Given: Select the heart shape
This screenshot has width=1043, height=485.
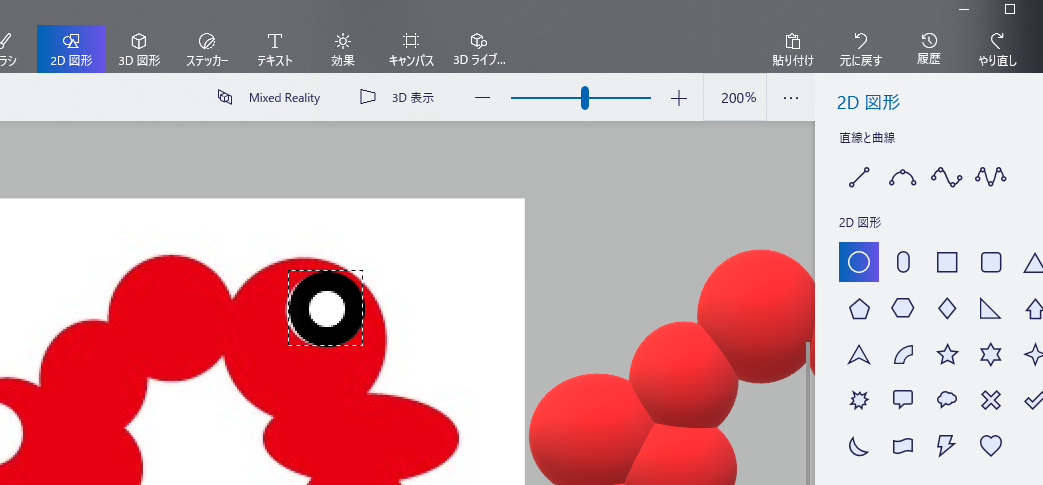Looking at the screenshot, I should [x=990, y=445].
